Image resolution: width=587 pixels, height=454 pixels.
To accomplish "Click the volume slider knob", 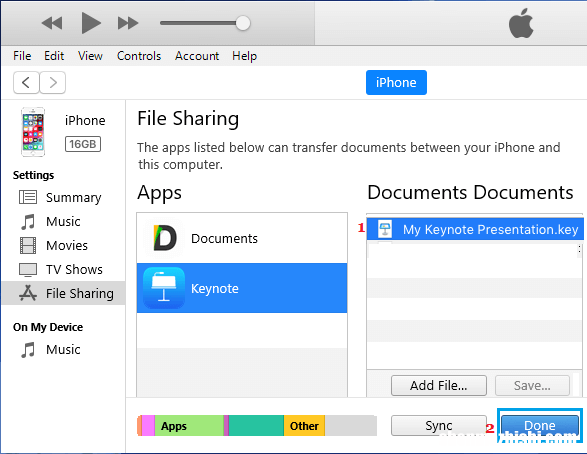I will tap(243, 23).
